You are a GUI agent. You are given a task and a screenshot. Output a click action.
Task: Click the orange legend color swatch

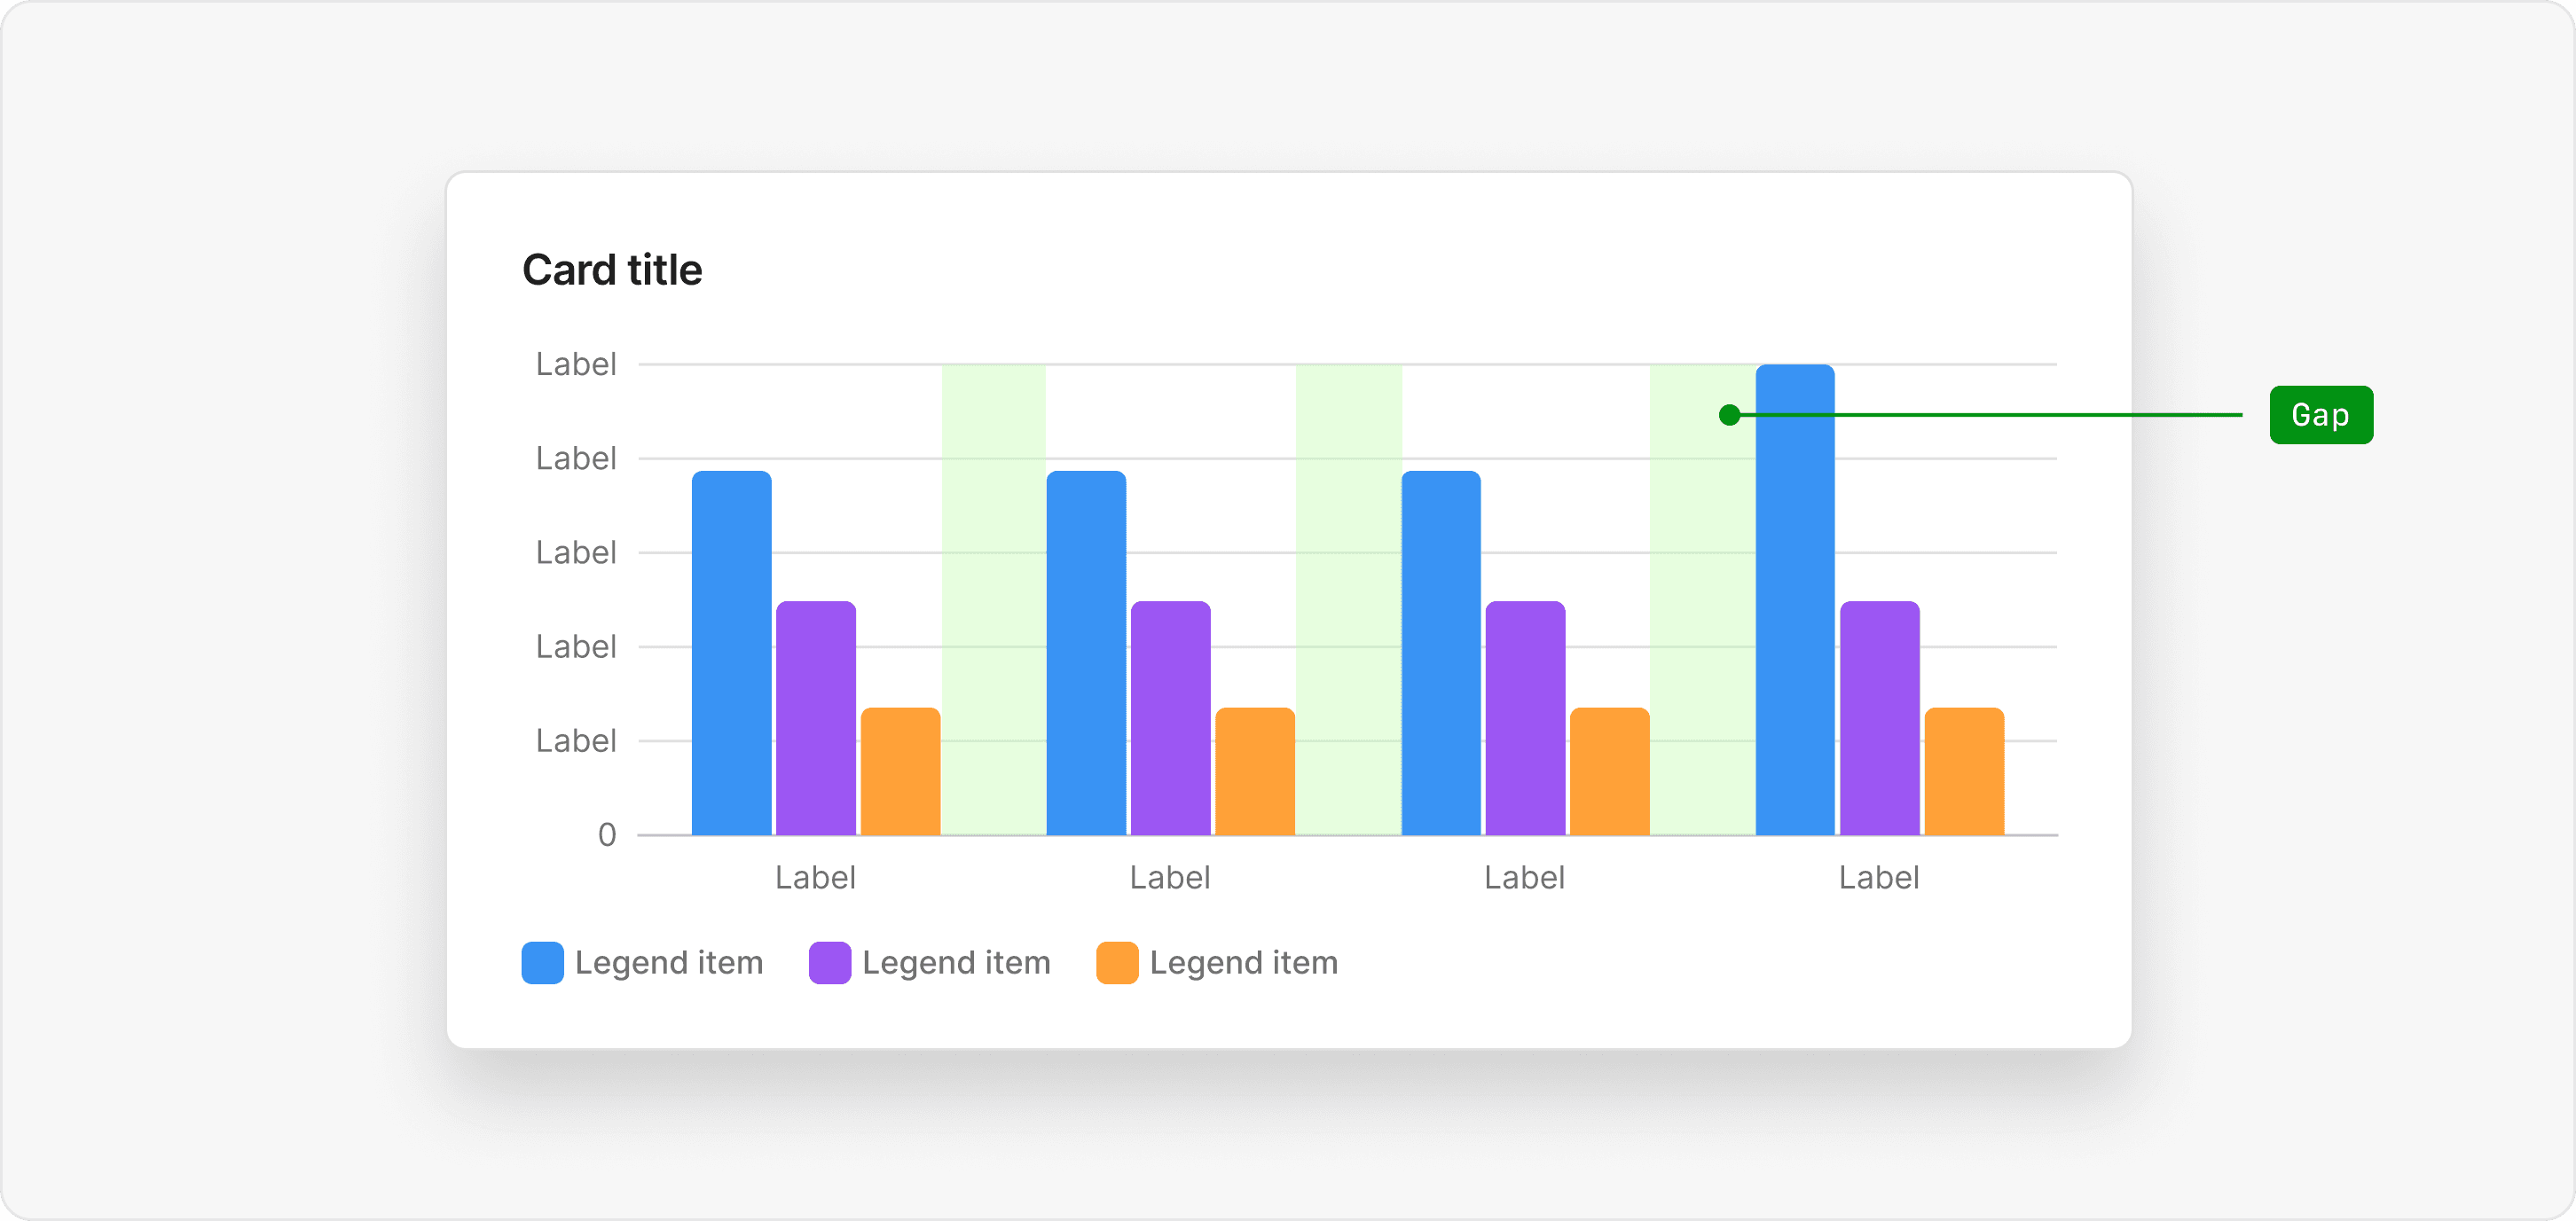1116,962
